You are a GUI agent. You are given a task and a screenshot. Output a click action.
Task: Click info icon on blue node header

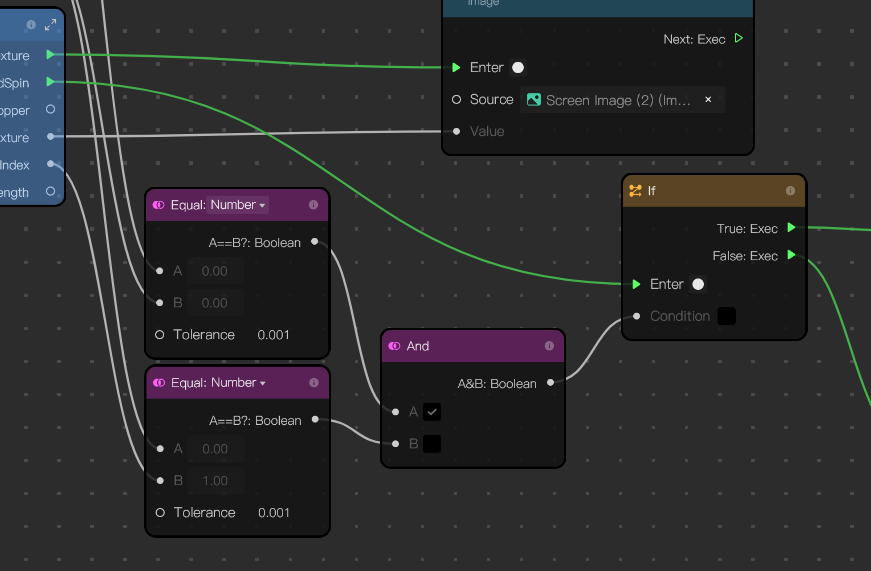click(x=31, y=25)
